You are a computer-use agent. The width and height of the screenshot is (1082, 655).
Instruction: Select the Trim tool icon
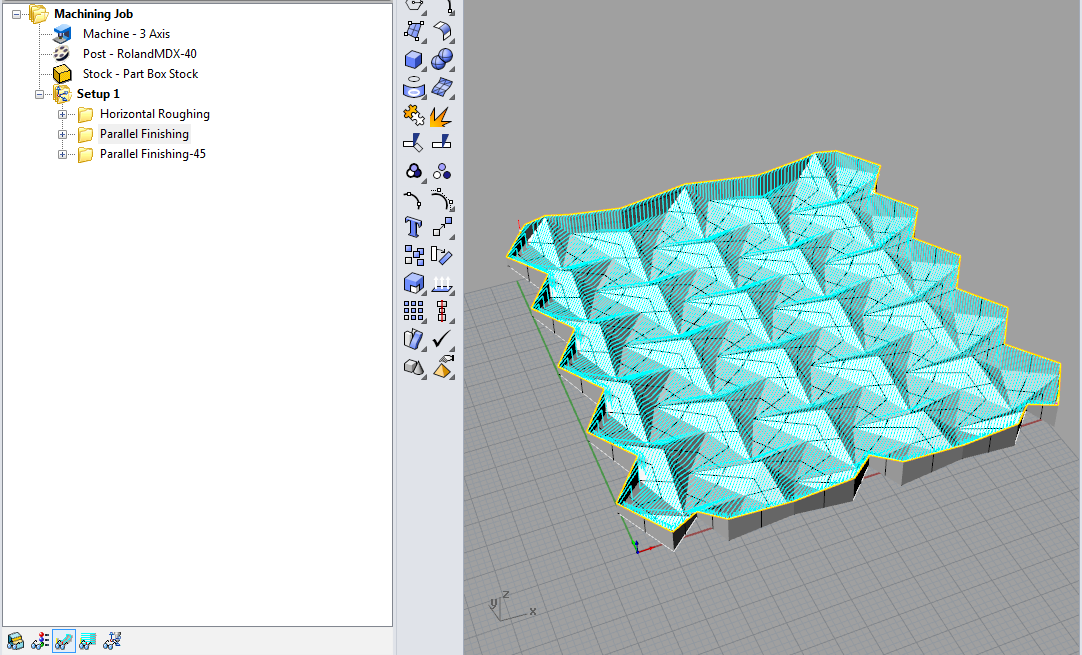[x=413, y=143]
